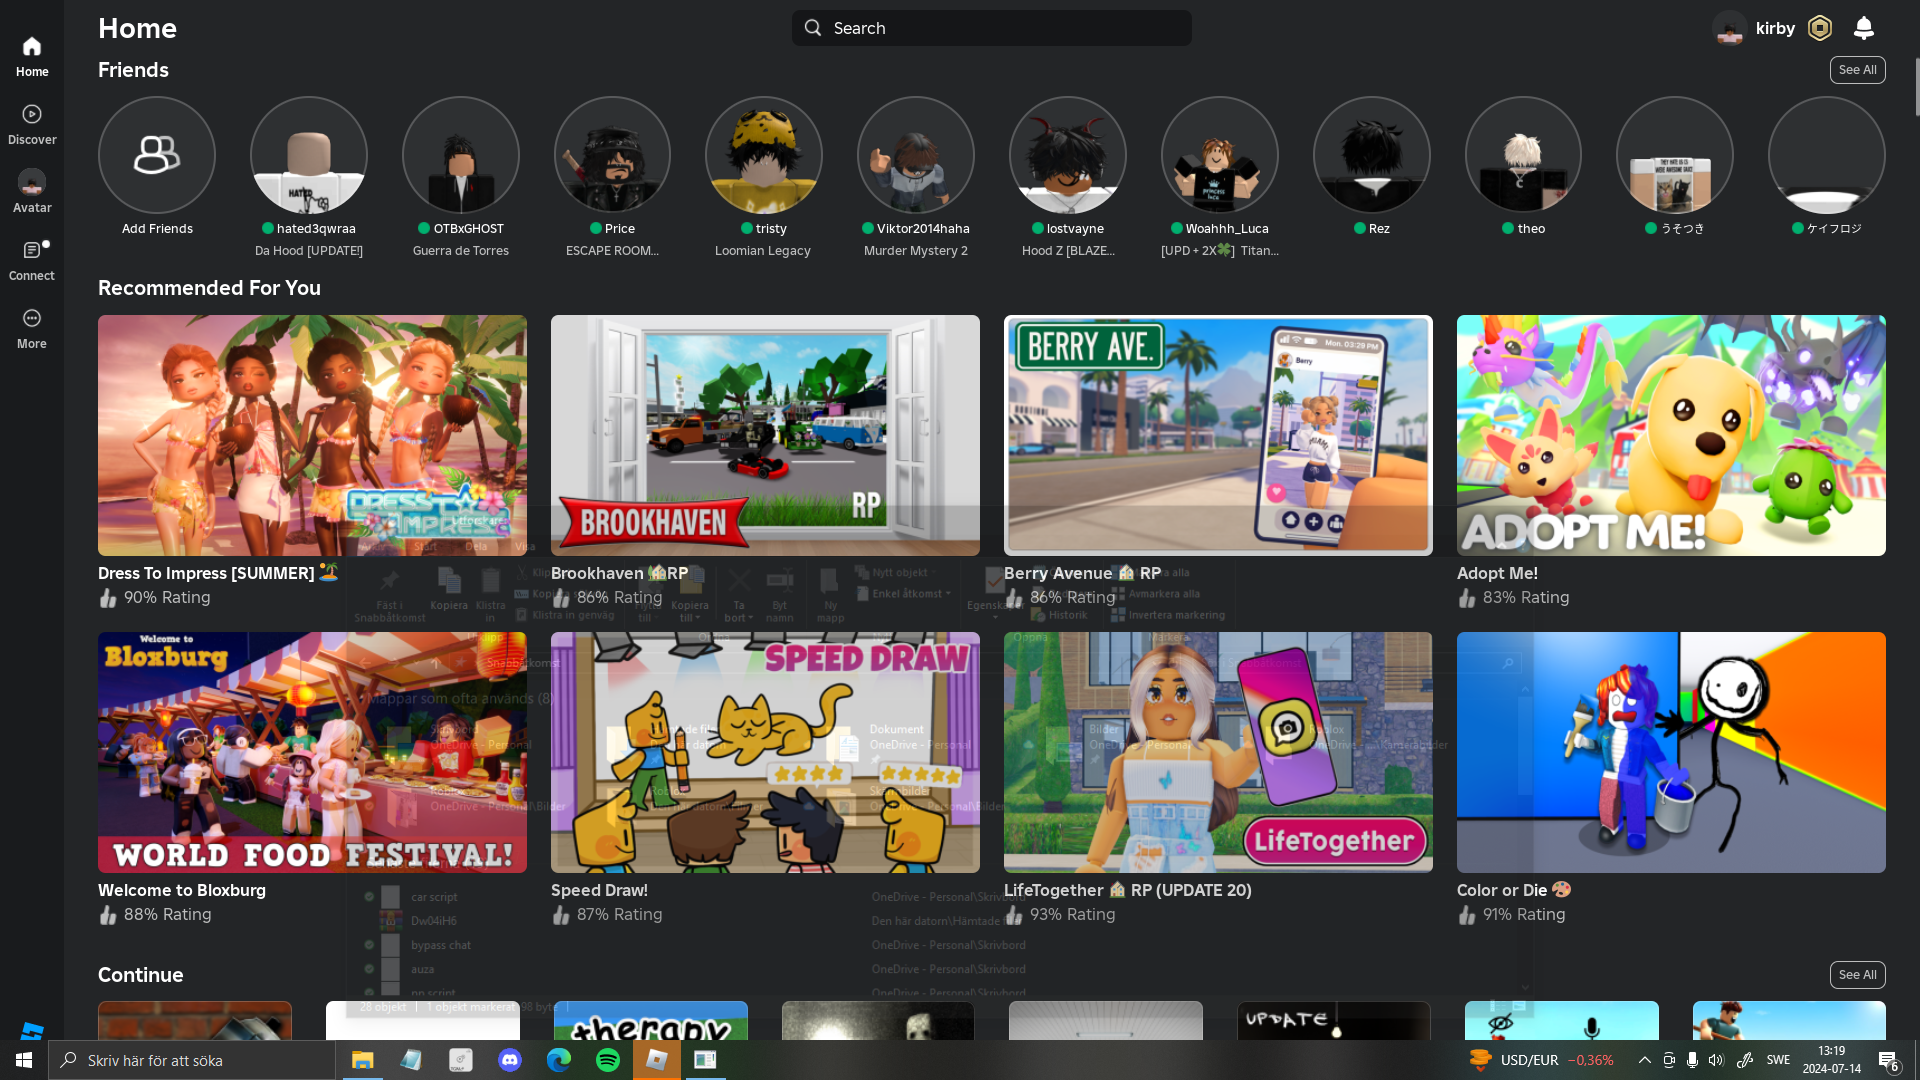Open Viktor2014haha's friend avatar
Image resolution: width=1920 pixels, height=1080 pixels.
coord(916,155)
